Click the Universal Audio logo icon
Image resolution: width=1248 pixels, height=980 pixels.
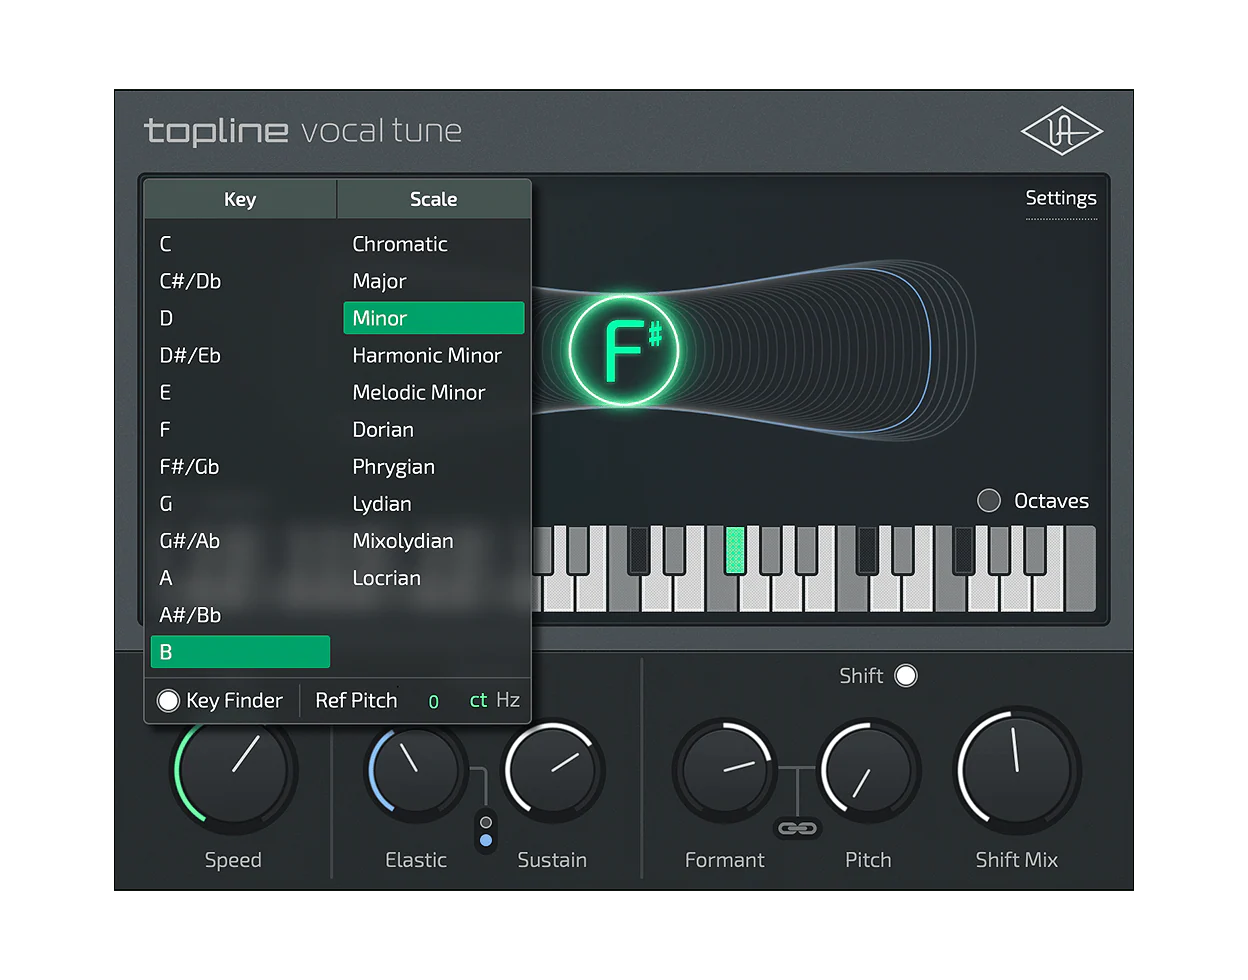1061,131
